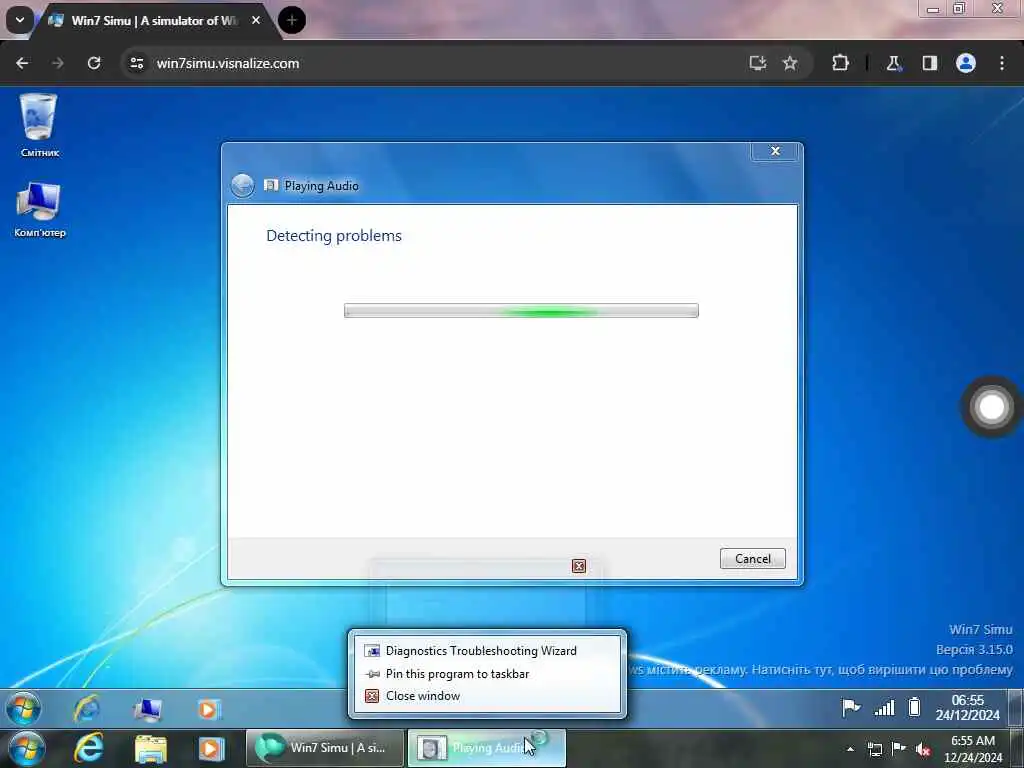Image resolution: width=1024 pixels, height=768 pixels.
Task: Bookmark this page with the star
Action: tap(790, 63)
